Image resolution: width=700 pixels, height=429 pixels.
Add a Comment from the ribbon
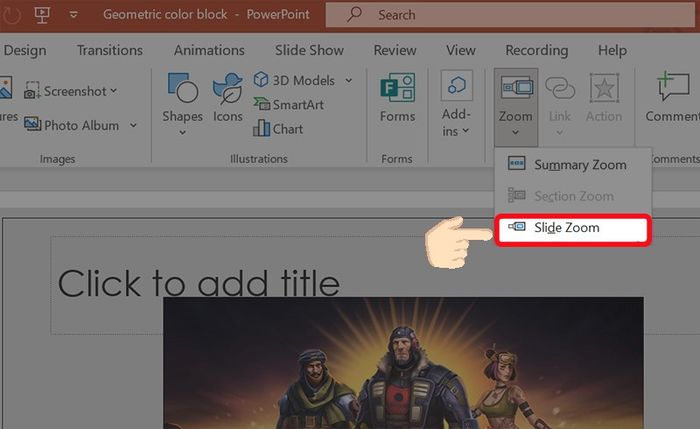[672, 98]
